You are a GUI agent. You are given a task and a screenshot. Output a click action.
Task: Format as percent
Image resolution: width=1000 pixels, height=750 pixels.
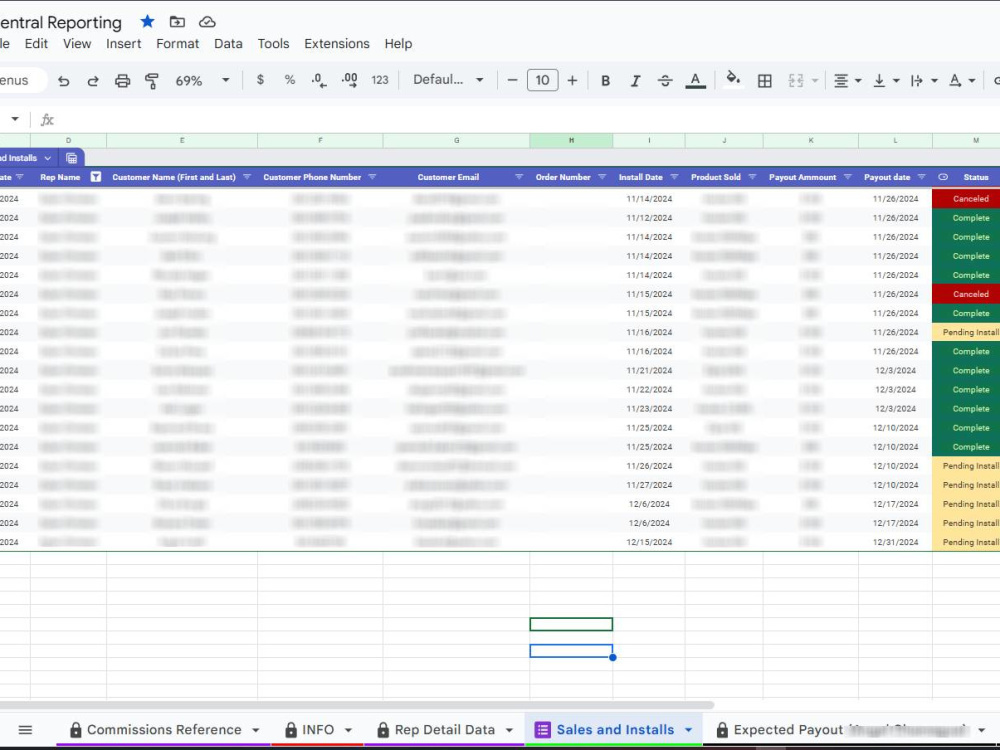290,80
